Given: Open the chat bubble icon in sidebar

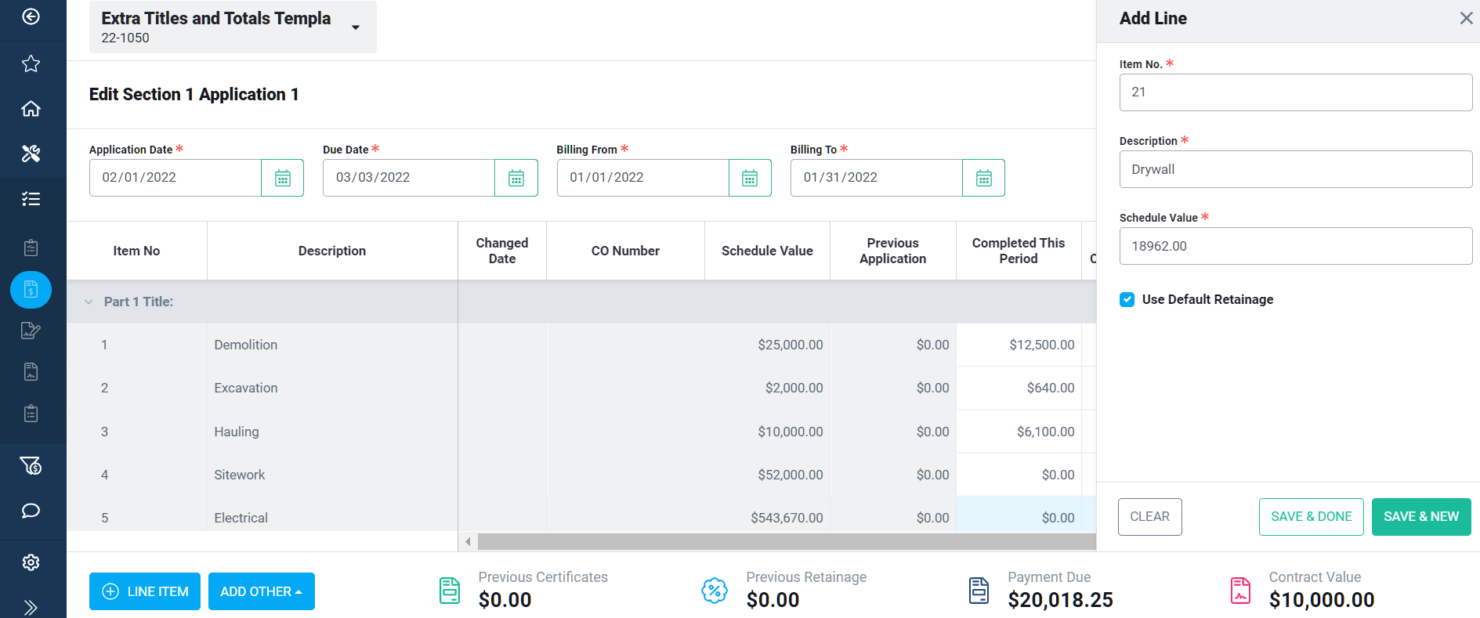Looking at the screenshot, I should (x=30, y=510).
